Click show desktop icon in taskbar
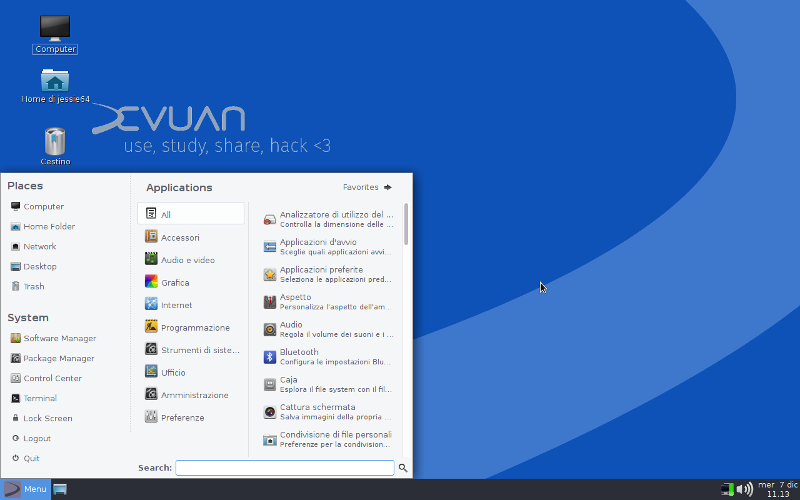This screenshot has height=500, width=800. pos(60,490)
